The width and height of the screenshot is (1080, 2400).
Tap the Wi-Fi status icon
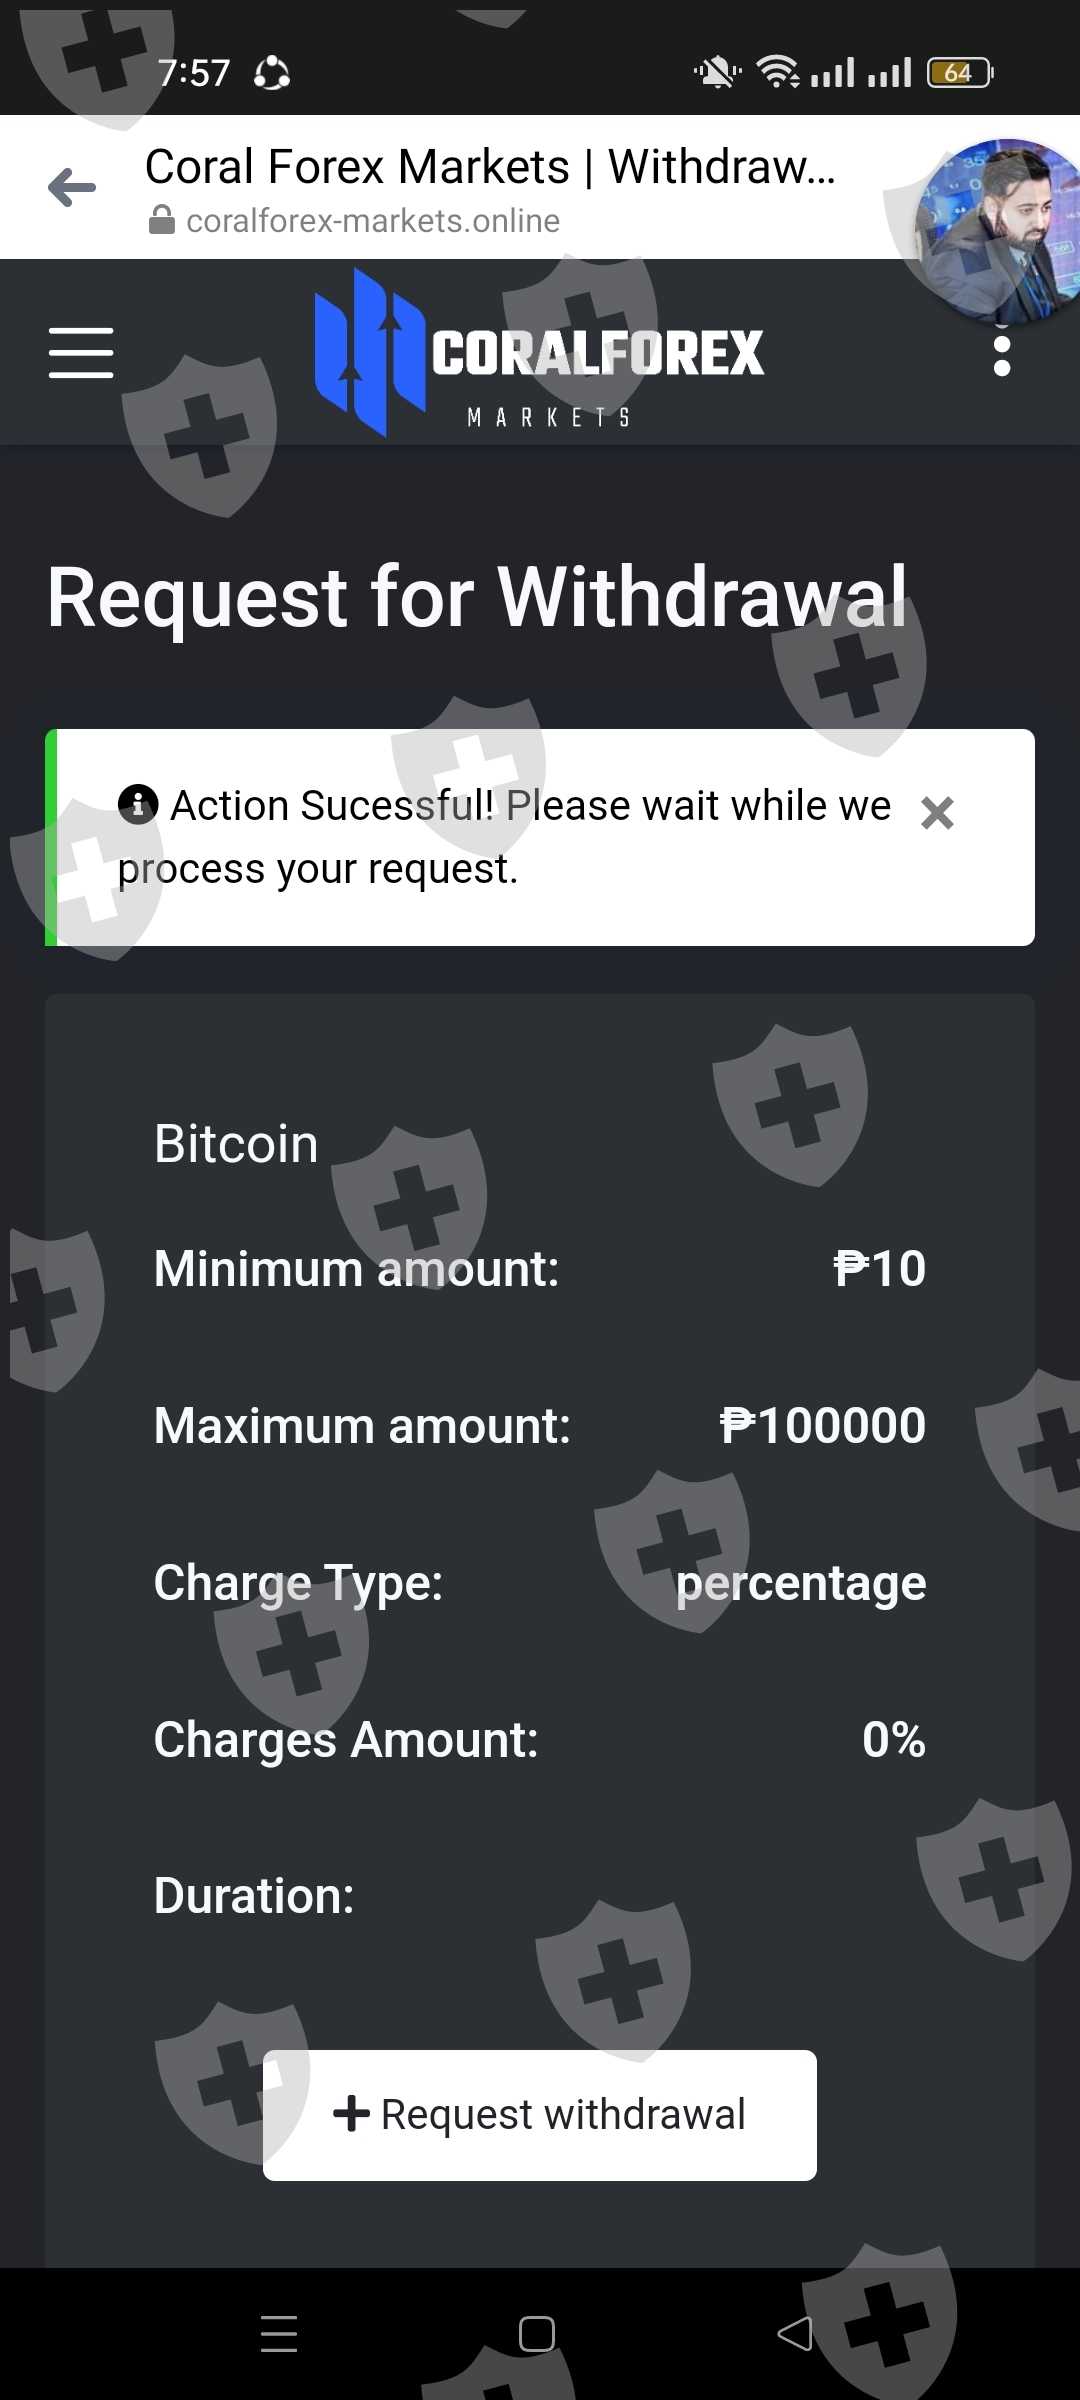(777, 72)
